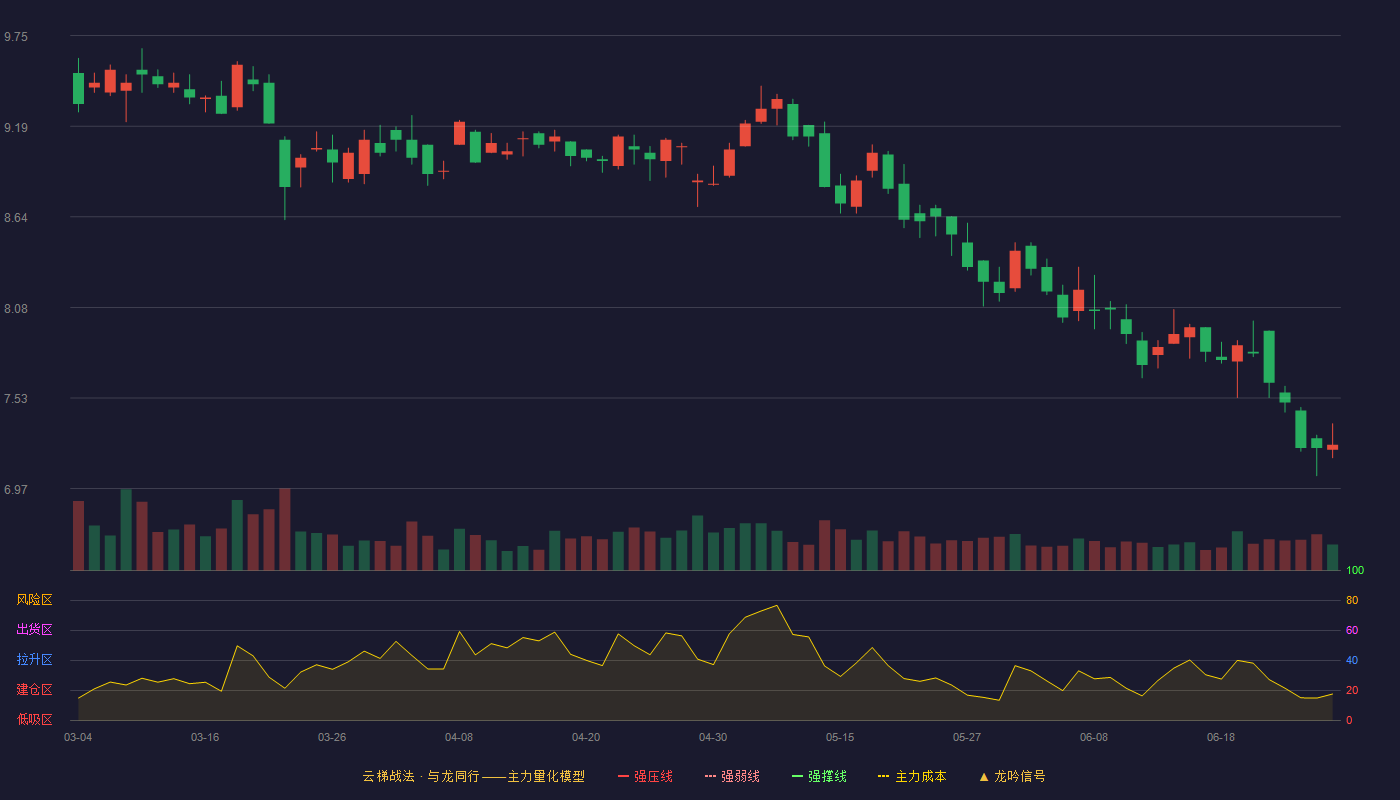Click the 04-20 date label

pyautogui.click(x=586, y=737)
